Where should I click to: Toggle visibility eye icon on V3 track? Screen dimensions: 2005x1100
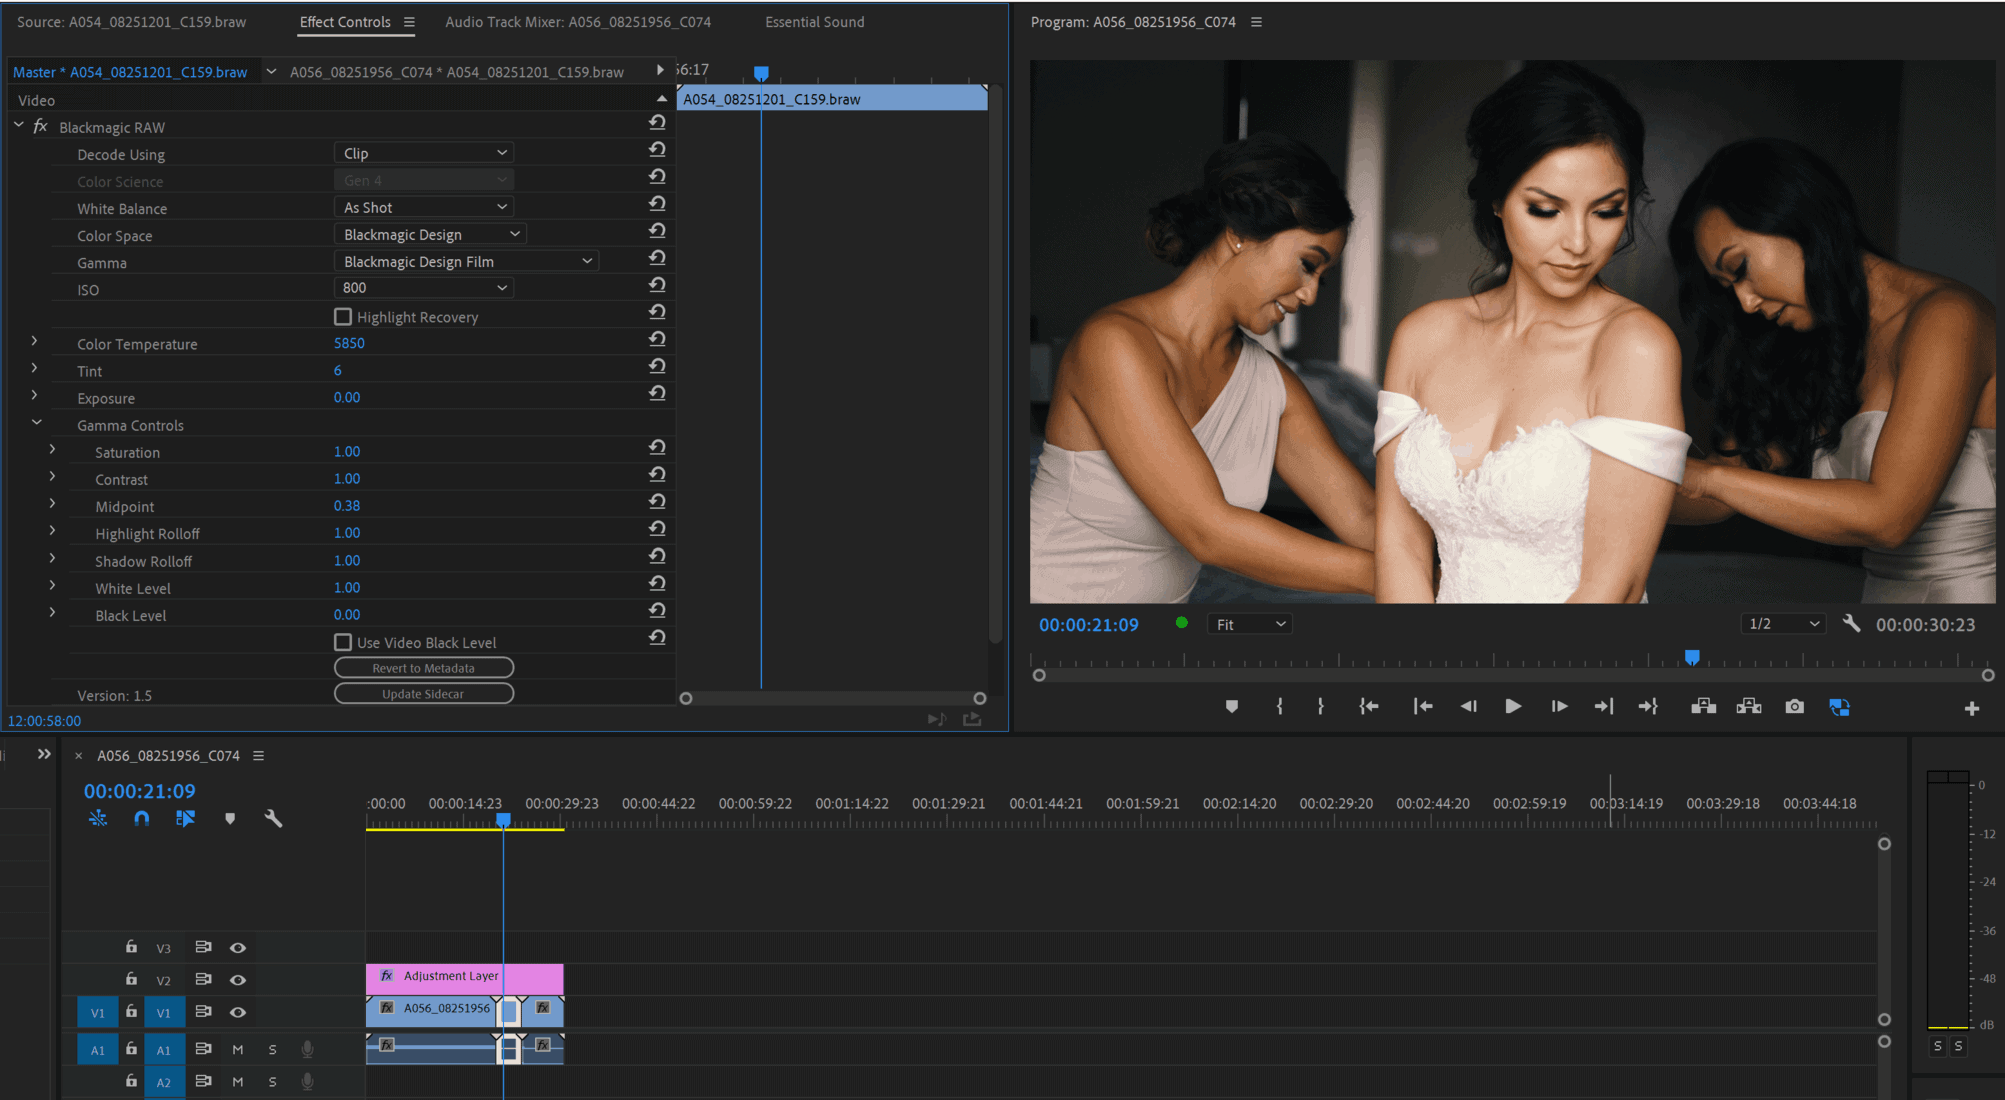(237, 947)
